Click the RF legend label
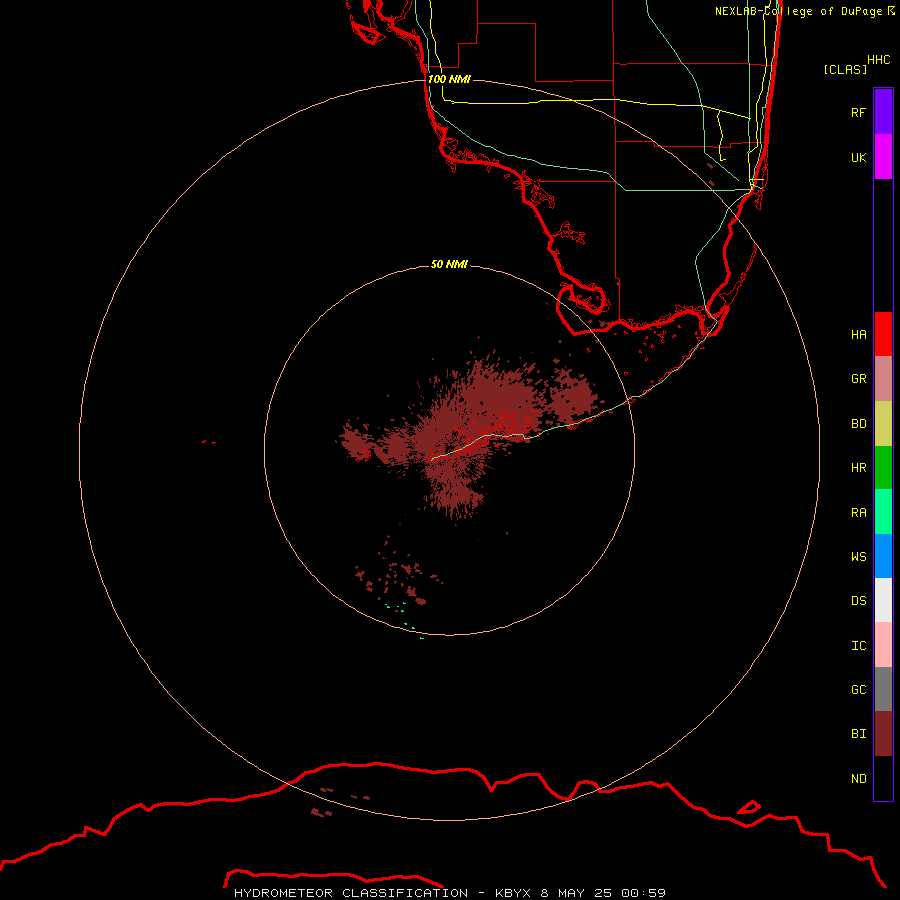Image resolution: width=900 pixels, height=900 pixels. point(859,112)
